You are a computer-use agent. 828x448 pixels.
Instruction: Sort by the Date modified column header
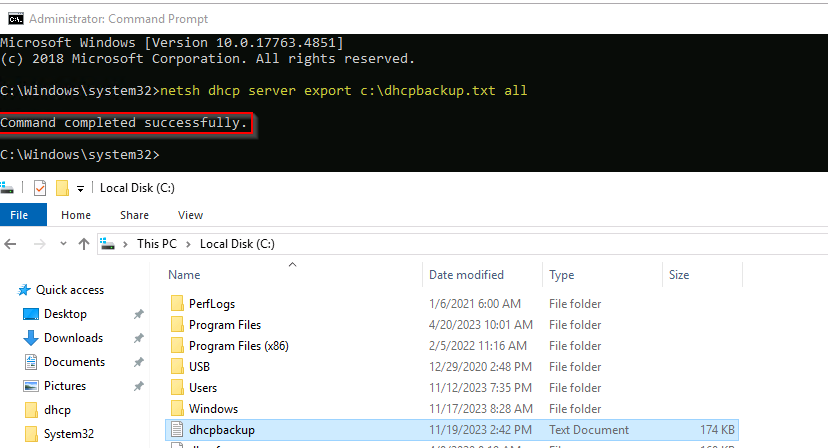pos(466,275)
